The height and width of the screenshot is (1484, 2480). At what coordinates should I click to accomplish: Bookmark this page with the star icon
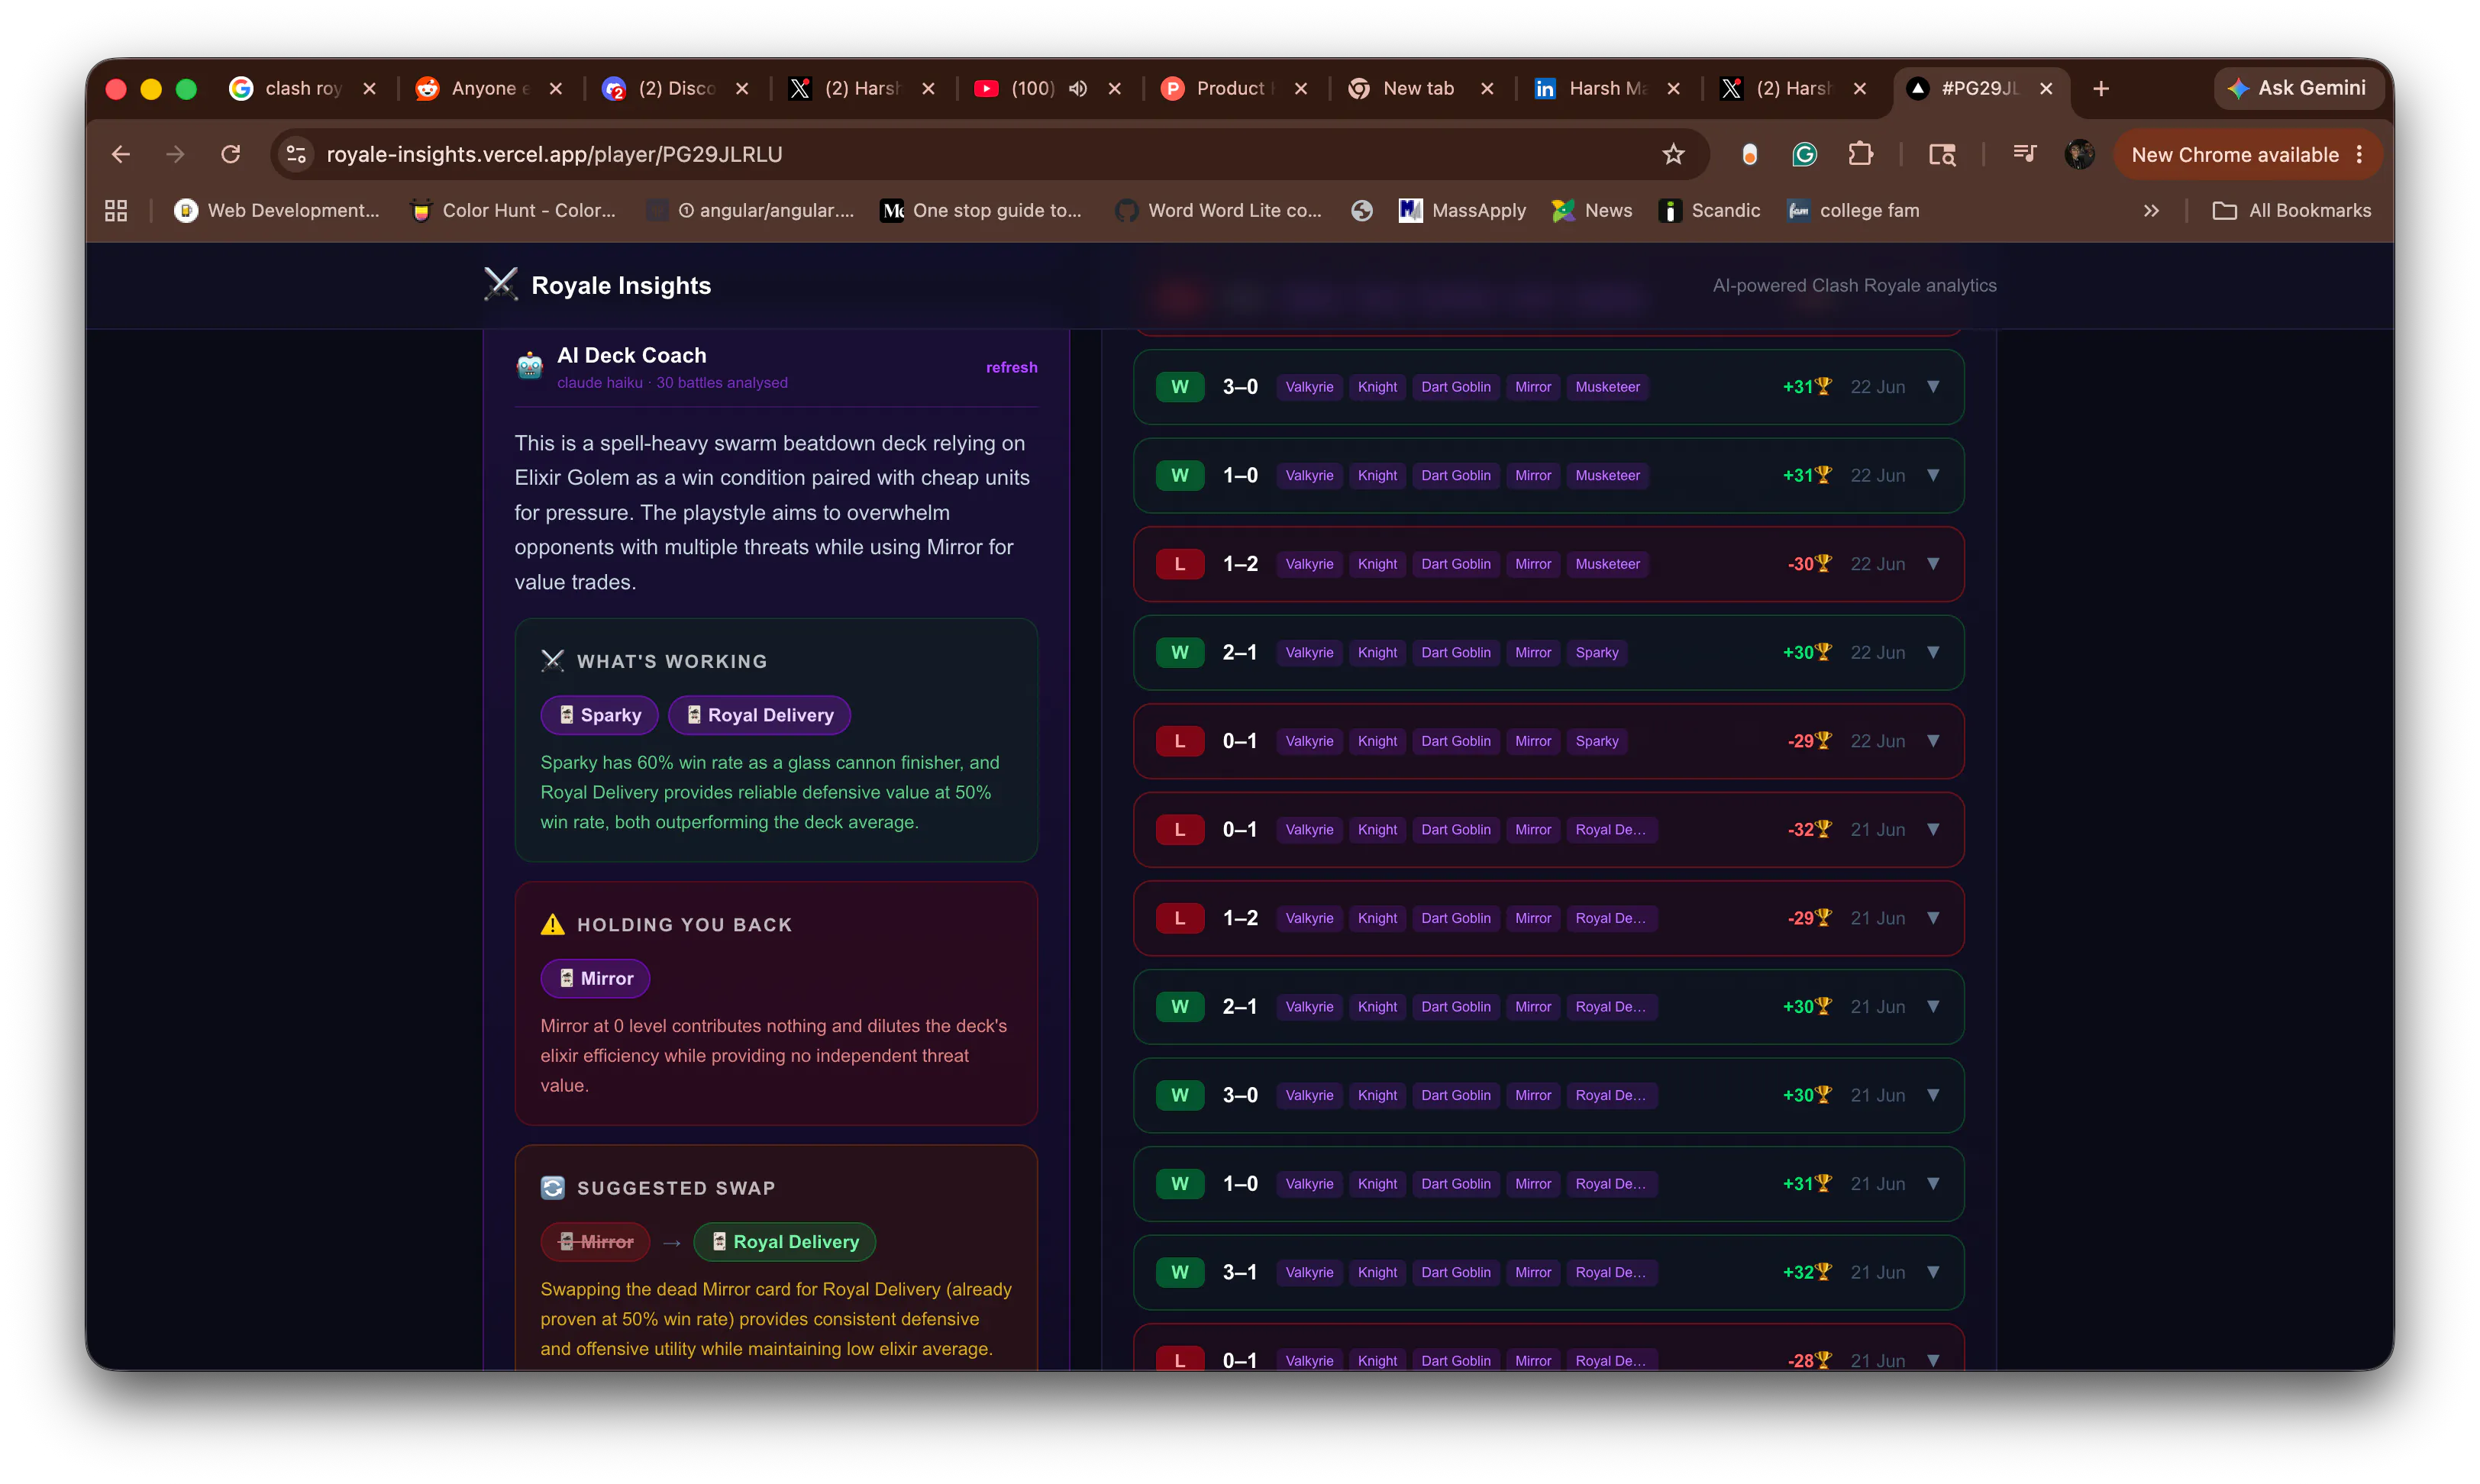(x=1673, y=154)
